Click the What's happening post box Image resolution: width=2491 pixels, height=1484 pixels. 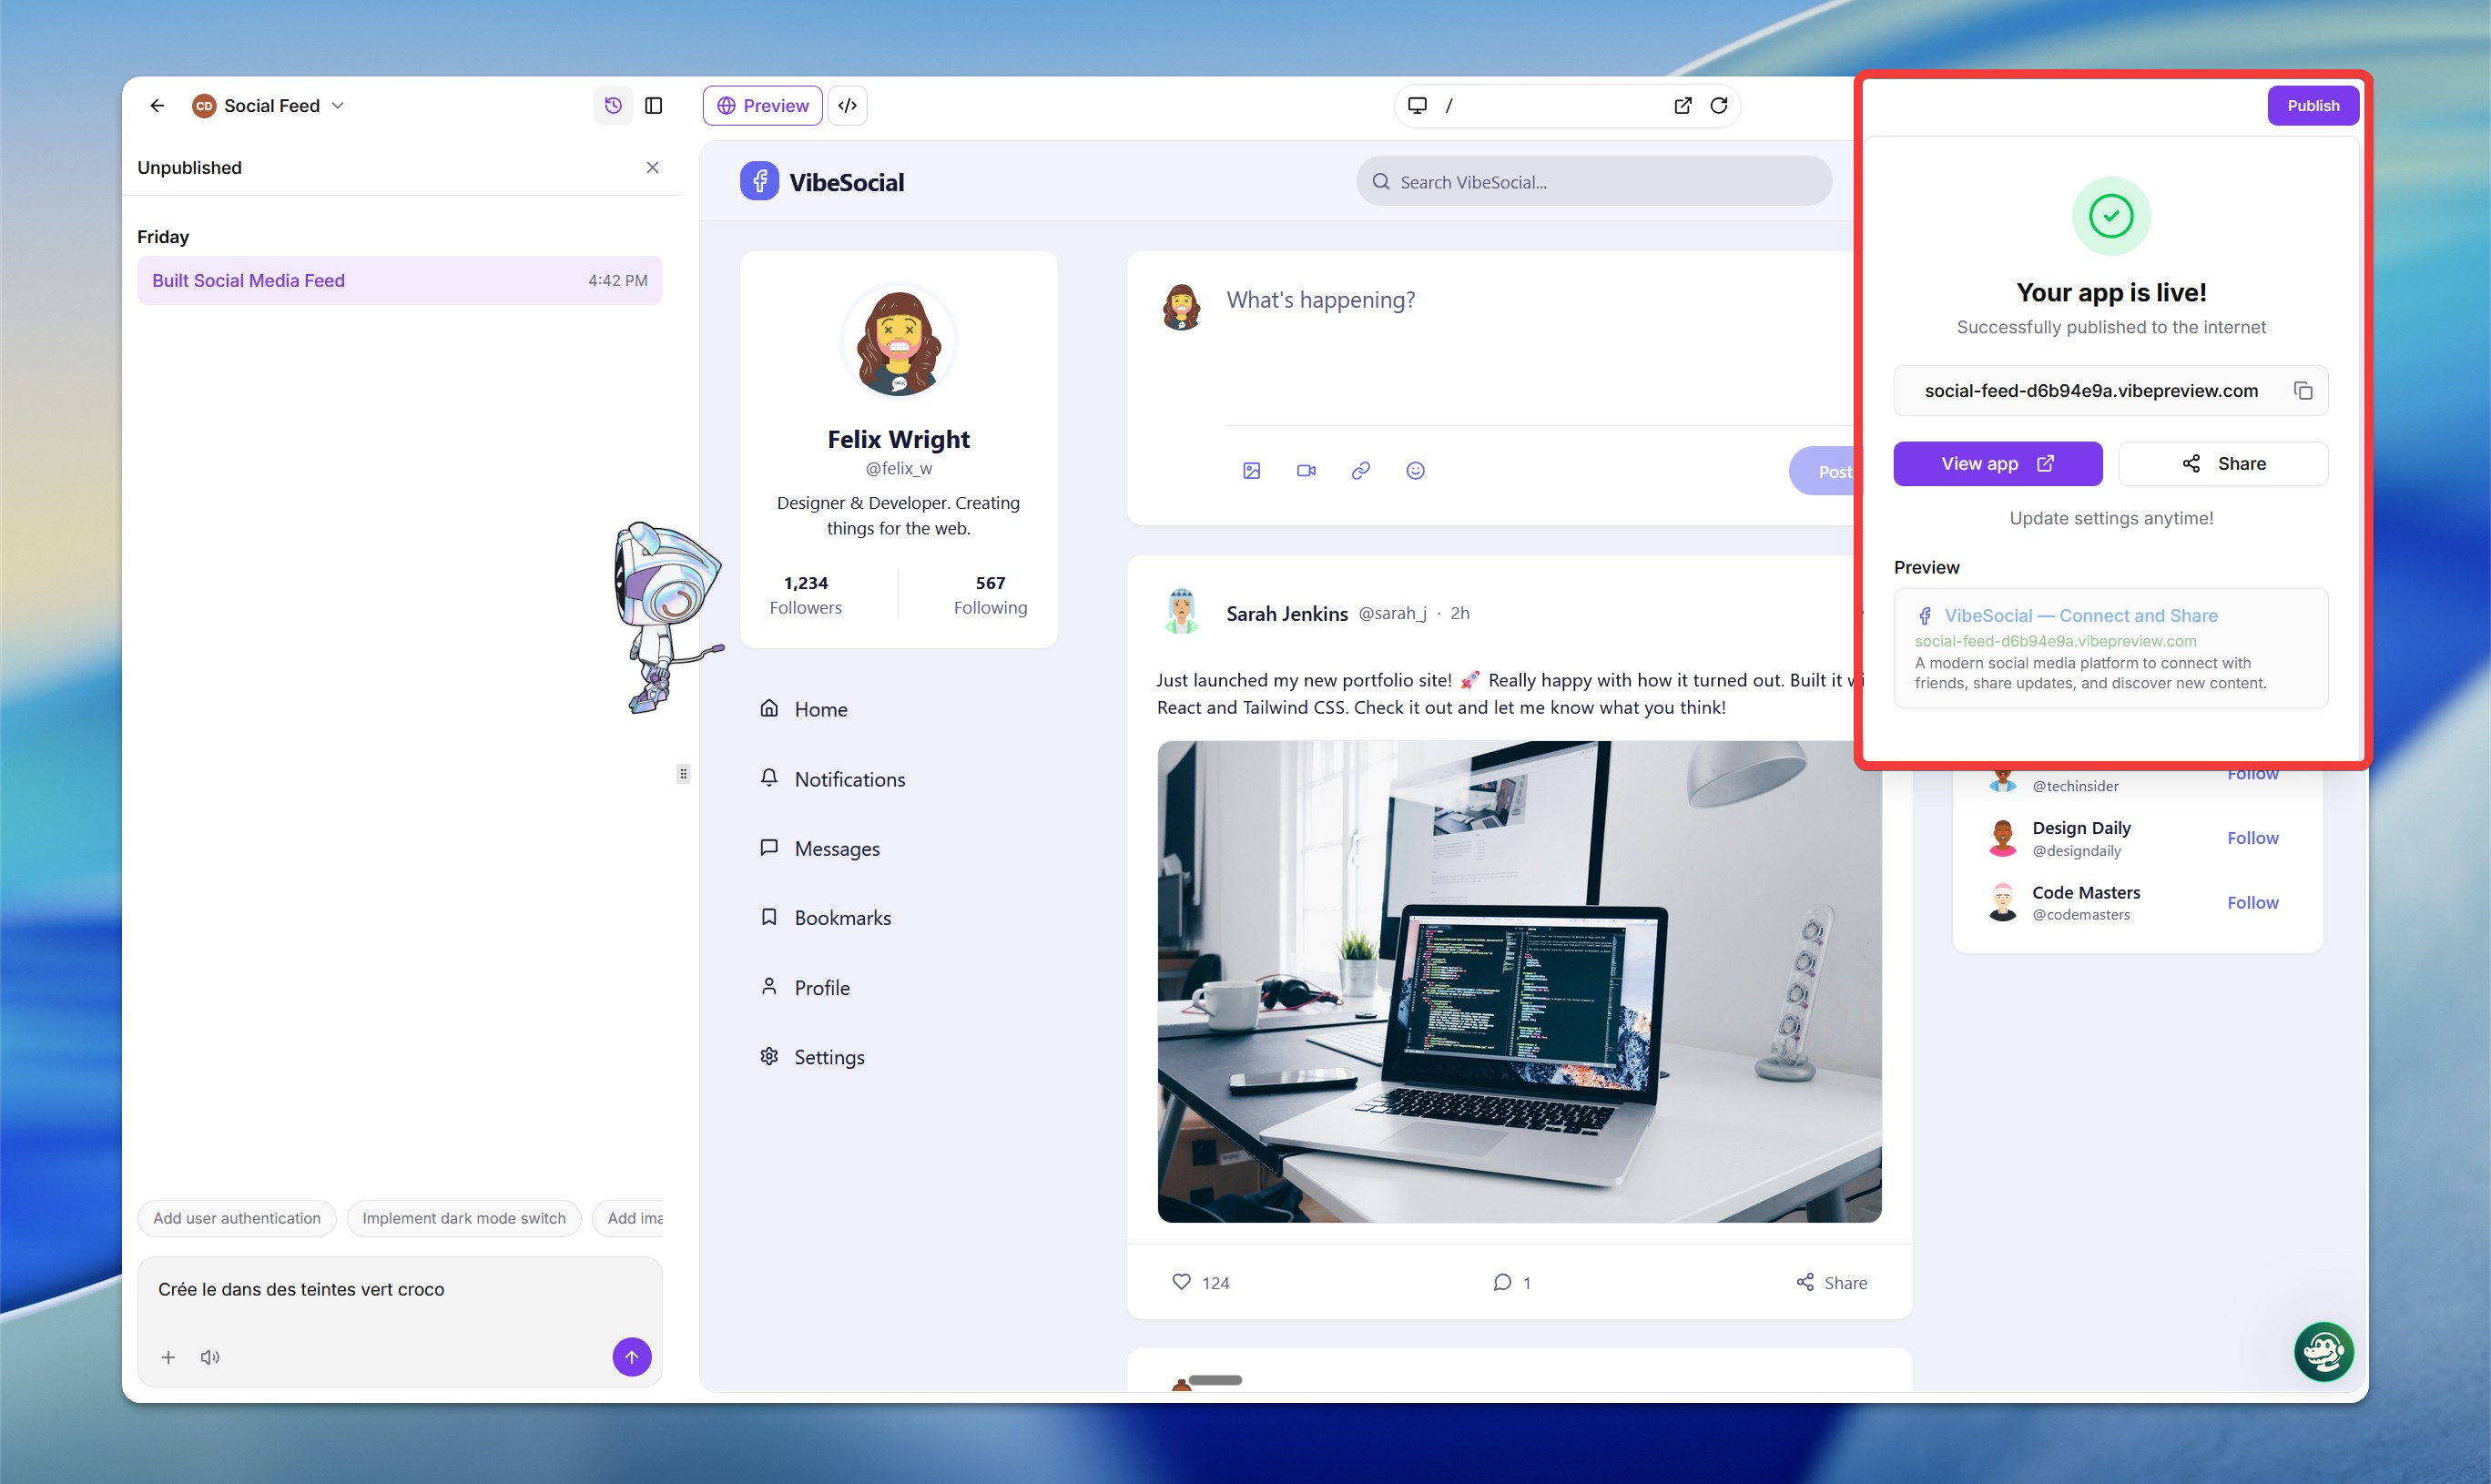pyautogui.click(x=1320, y=300)
